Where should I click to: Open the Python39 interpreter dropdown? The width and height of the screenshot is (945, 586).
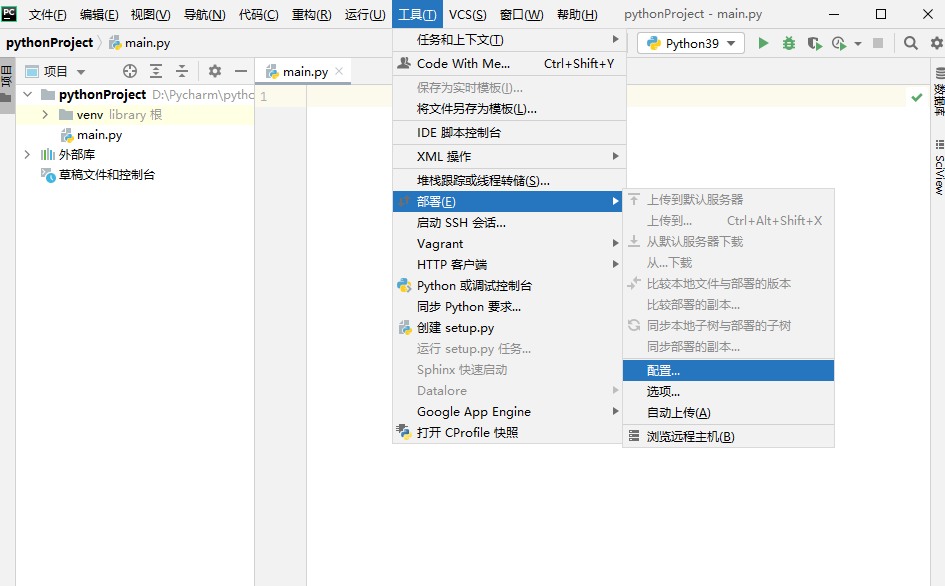(x=689, y=44)
